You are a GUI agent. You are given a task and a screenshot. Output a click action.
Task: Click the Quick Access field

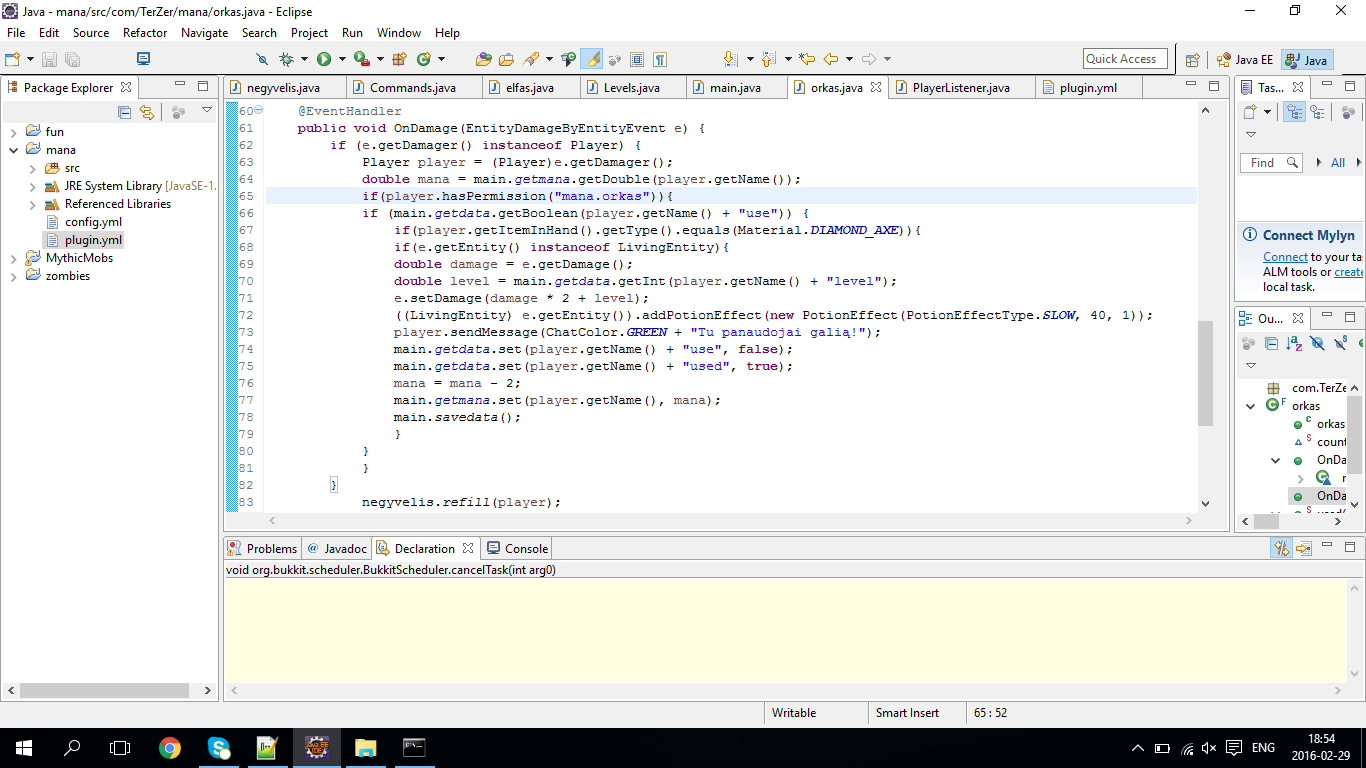coord(1125,59)
